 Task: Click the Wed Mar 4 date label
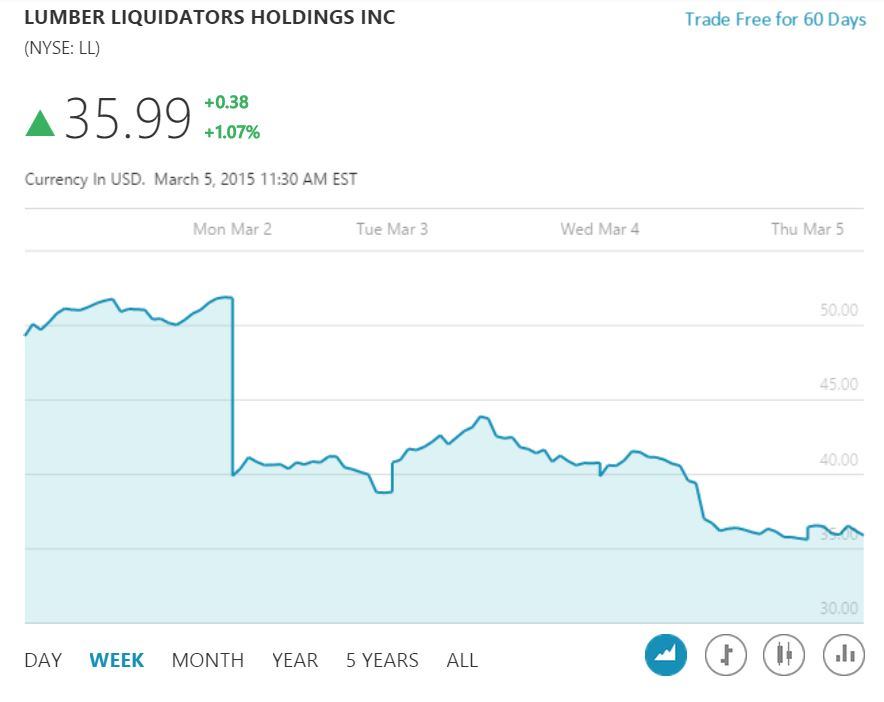click(x=600, y=229)
